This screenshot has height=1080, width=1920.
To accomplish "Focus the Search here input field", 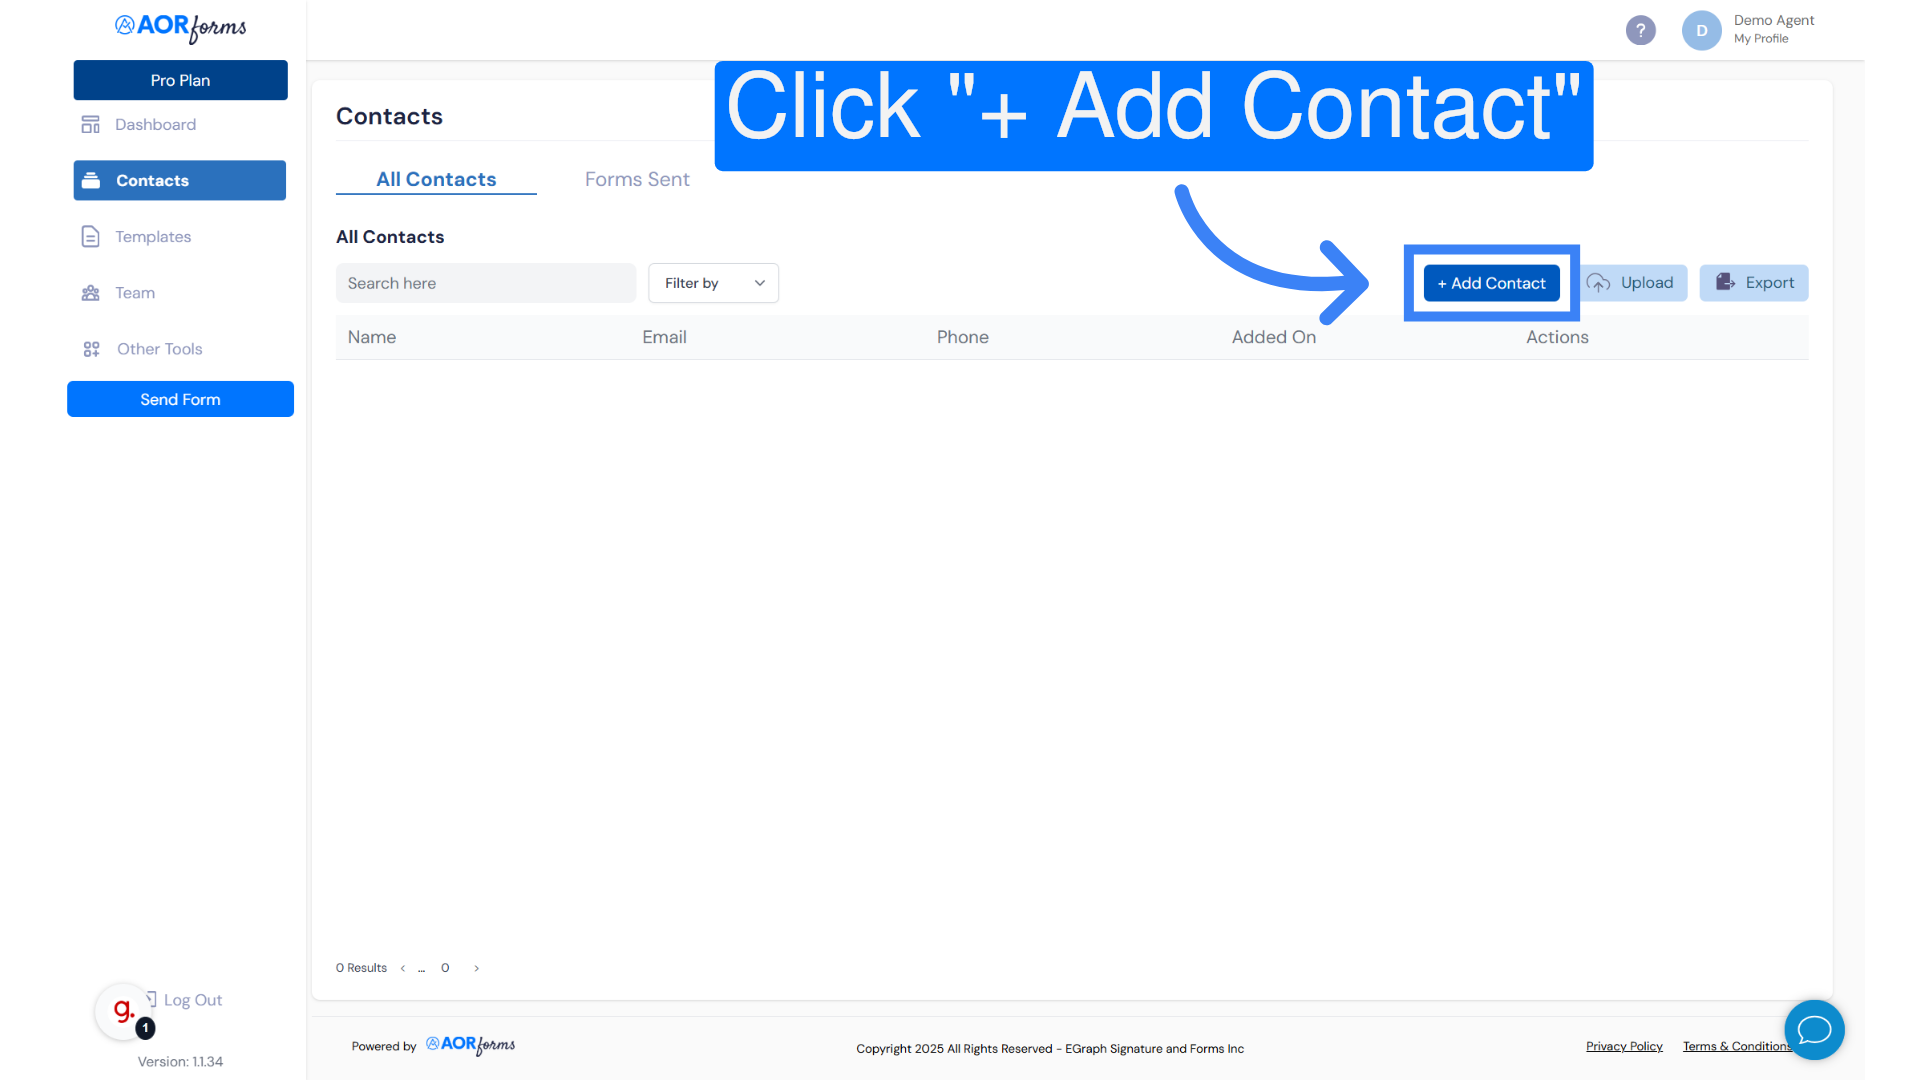I will pyautogui.click(x=486, y=283).
